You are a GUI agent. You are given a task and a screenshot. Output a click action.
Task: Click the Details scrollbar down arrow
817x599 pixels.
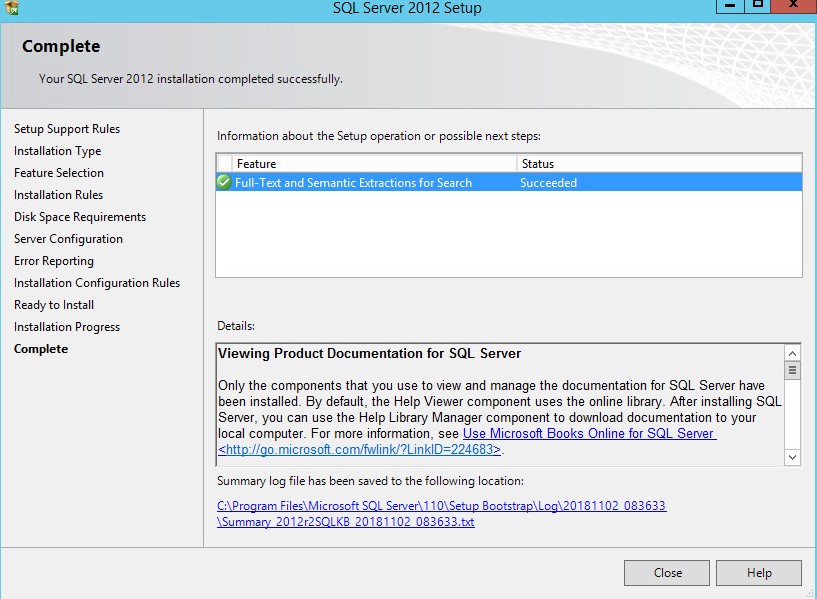pos(793,457)
